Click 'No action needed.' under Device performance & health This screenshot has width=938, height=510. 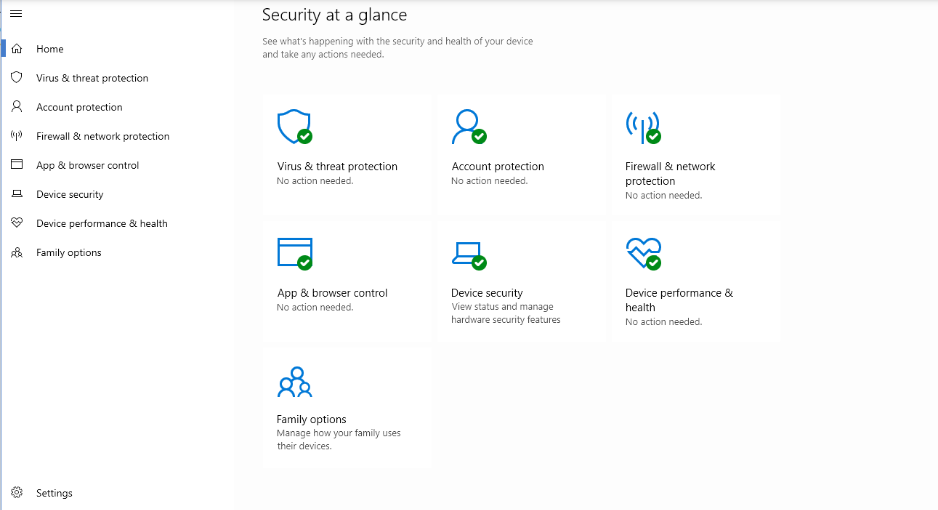pyautogui.click(x=663, y=322)
